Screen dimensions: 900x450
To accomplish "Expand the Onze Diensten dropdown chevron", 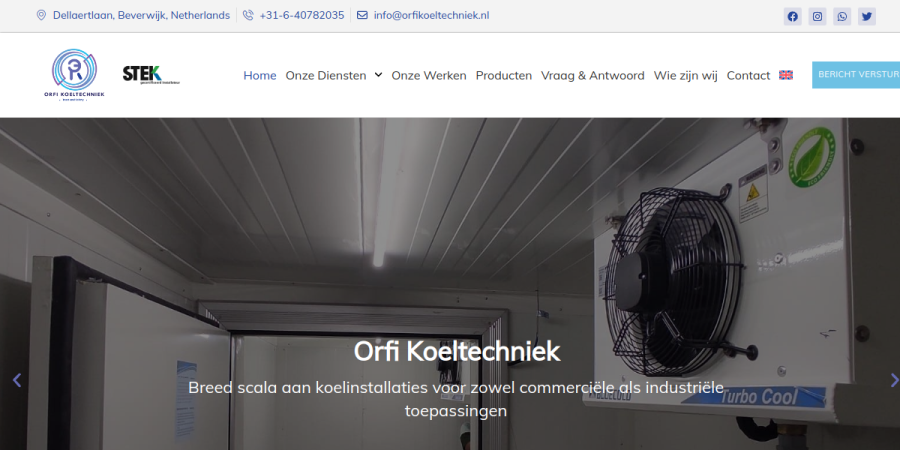I will (x=378, y=75).
